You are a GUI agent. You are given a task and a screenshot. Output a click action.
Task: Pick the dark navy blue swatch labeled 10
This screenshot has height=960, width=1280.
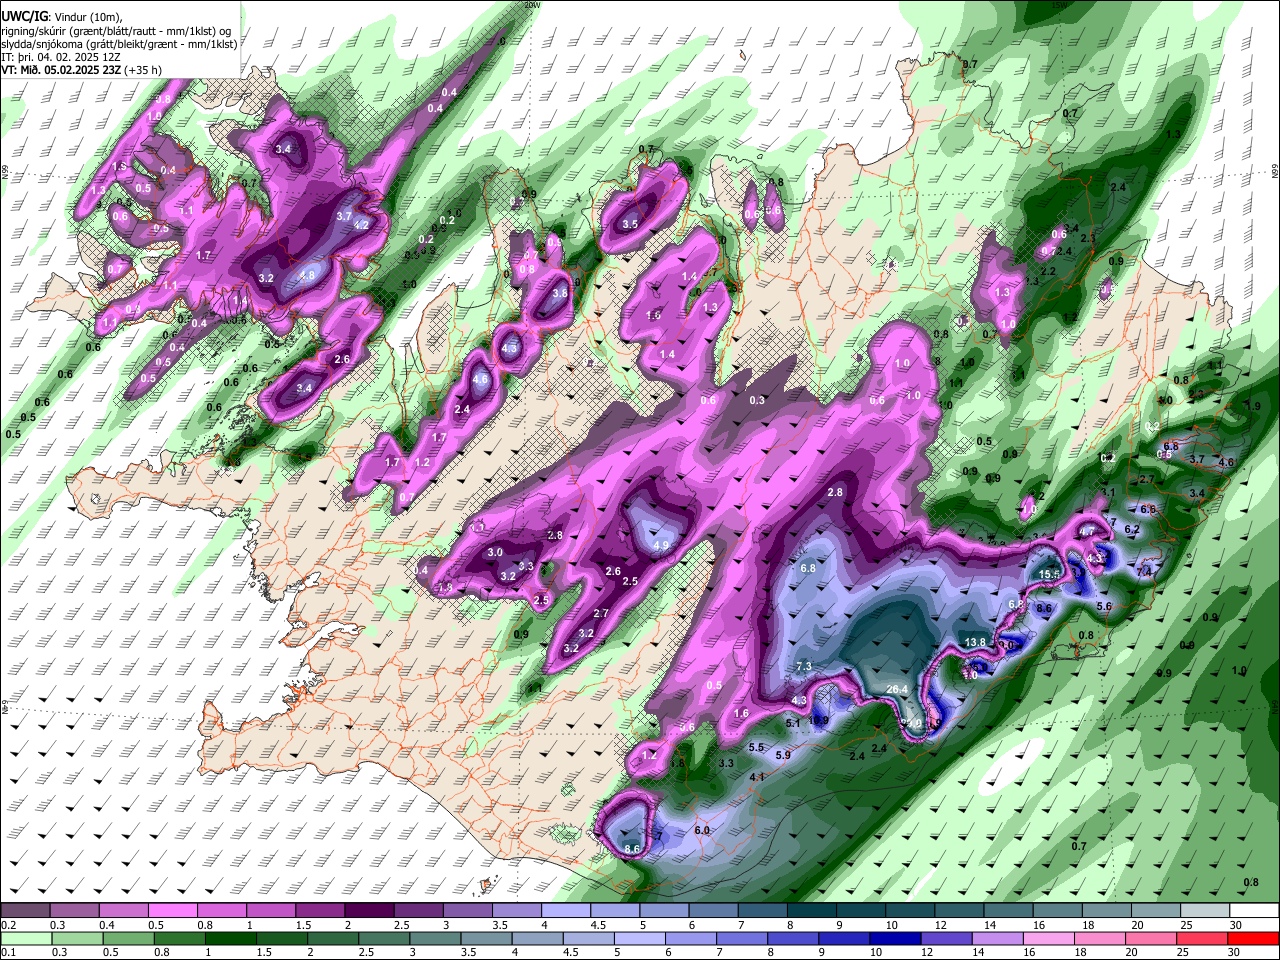tap(894, 938)
